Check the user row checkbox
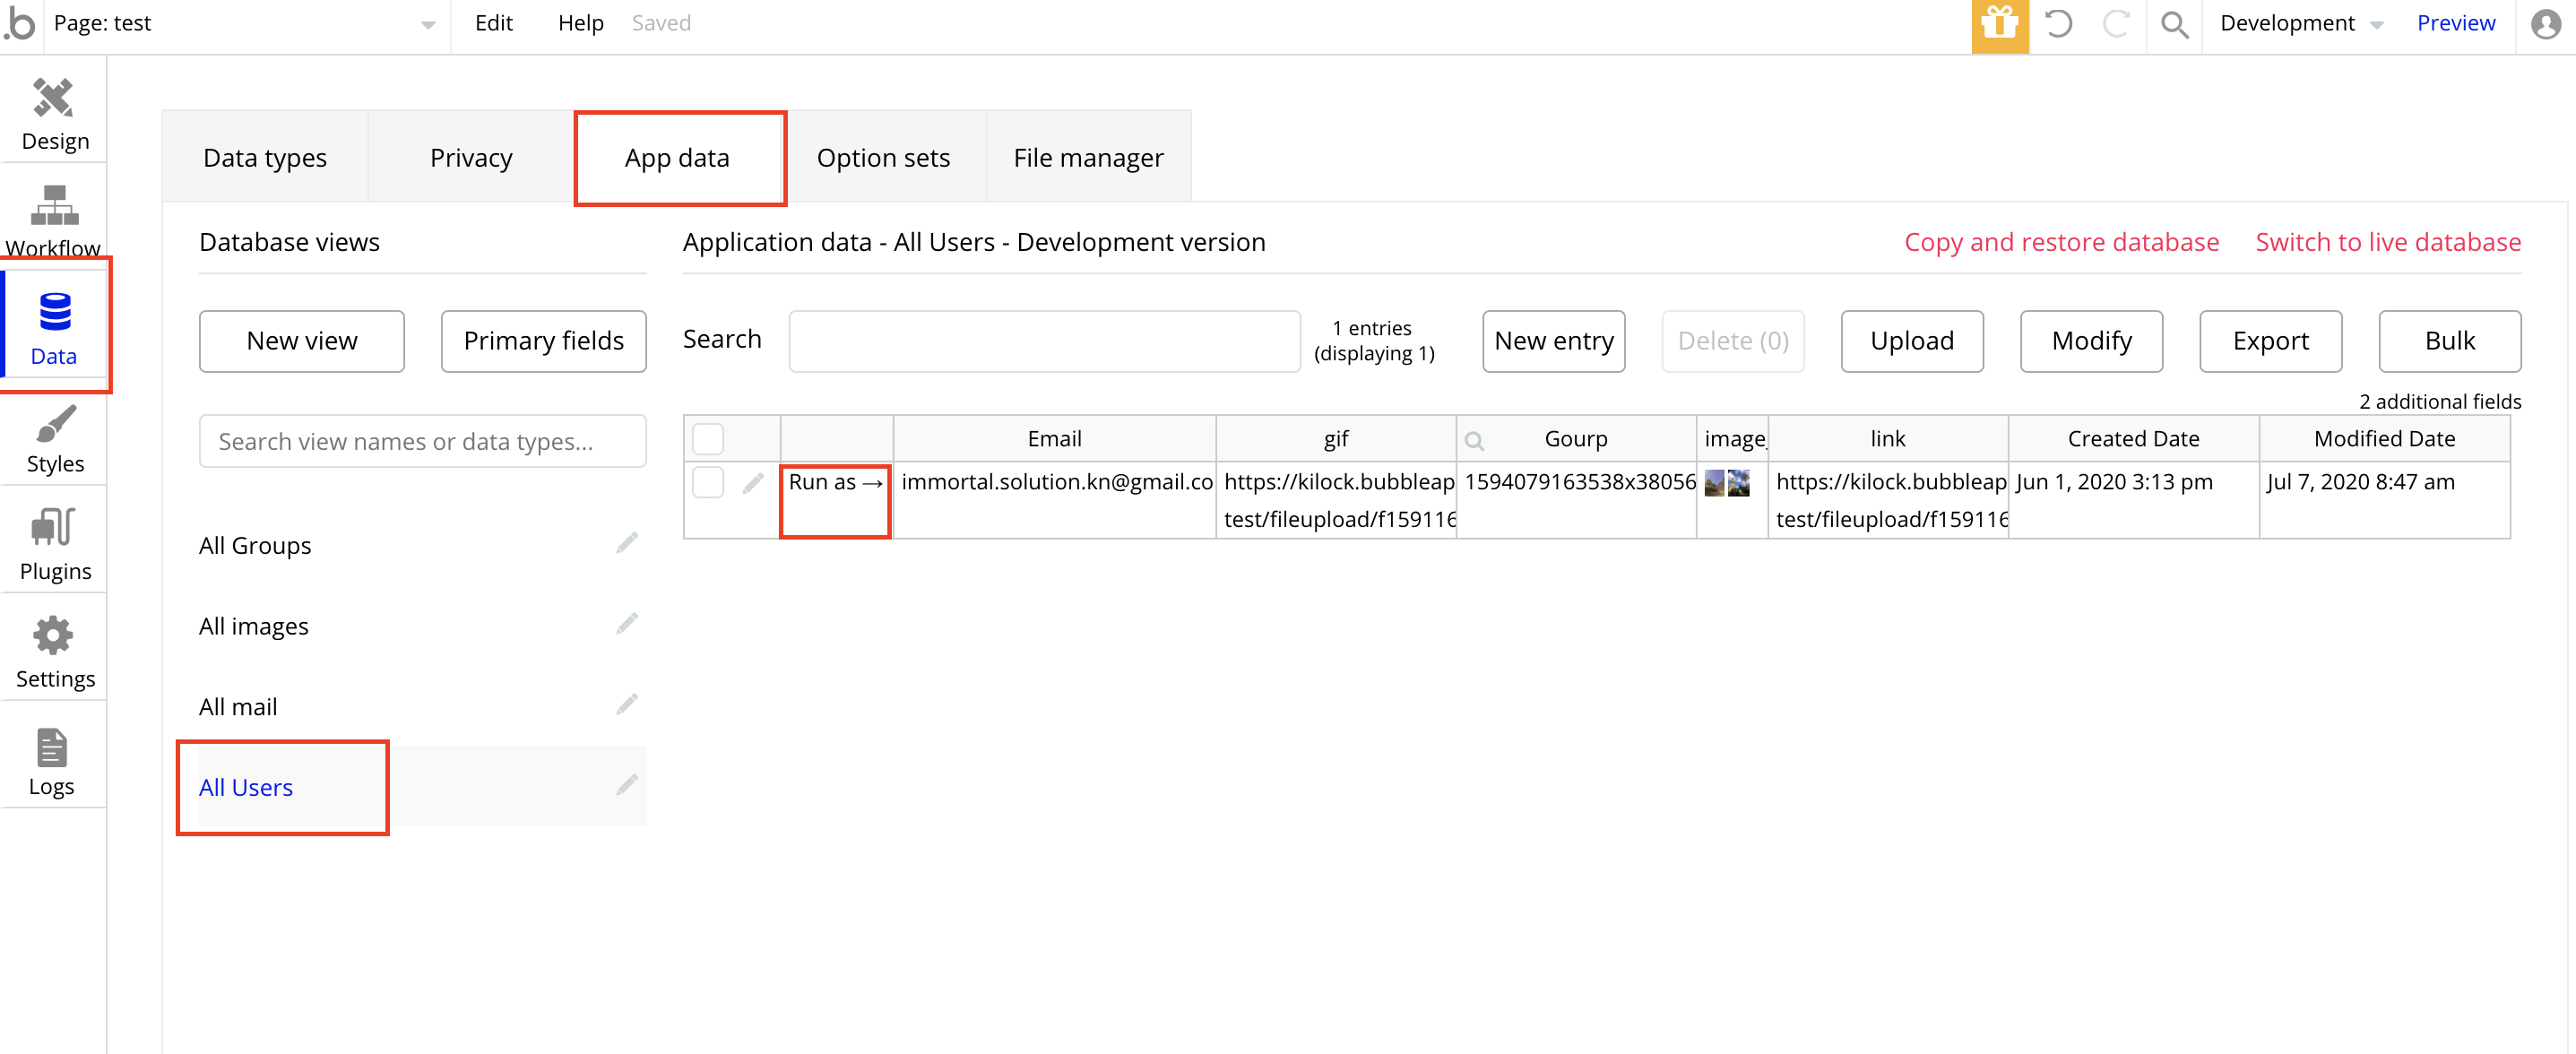Screen dimensions: 2576x1054 (x=708, y=482)
